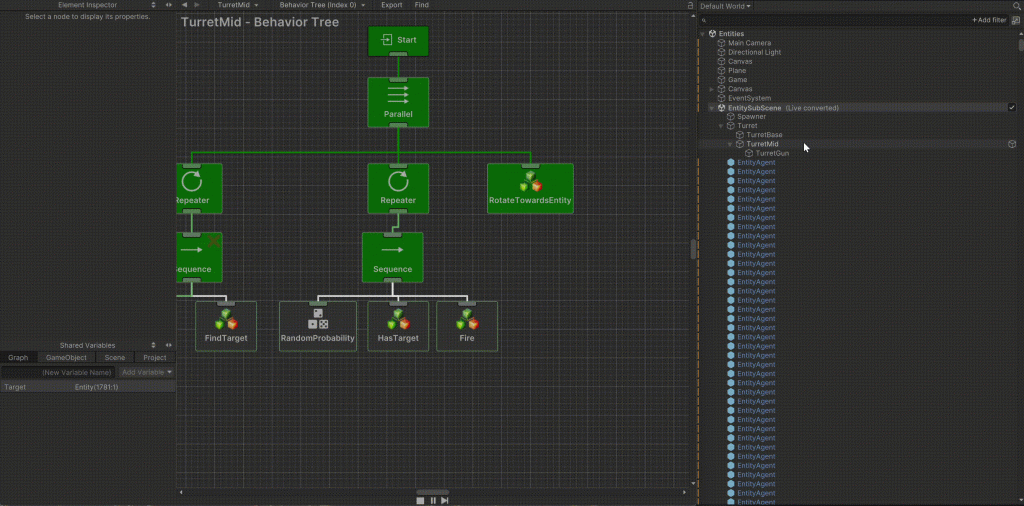Viewport: 1024px width, 506px height.
Task: Select the RotateTowardsEntity task node
Action: (x=530, y=187)
